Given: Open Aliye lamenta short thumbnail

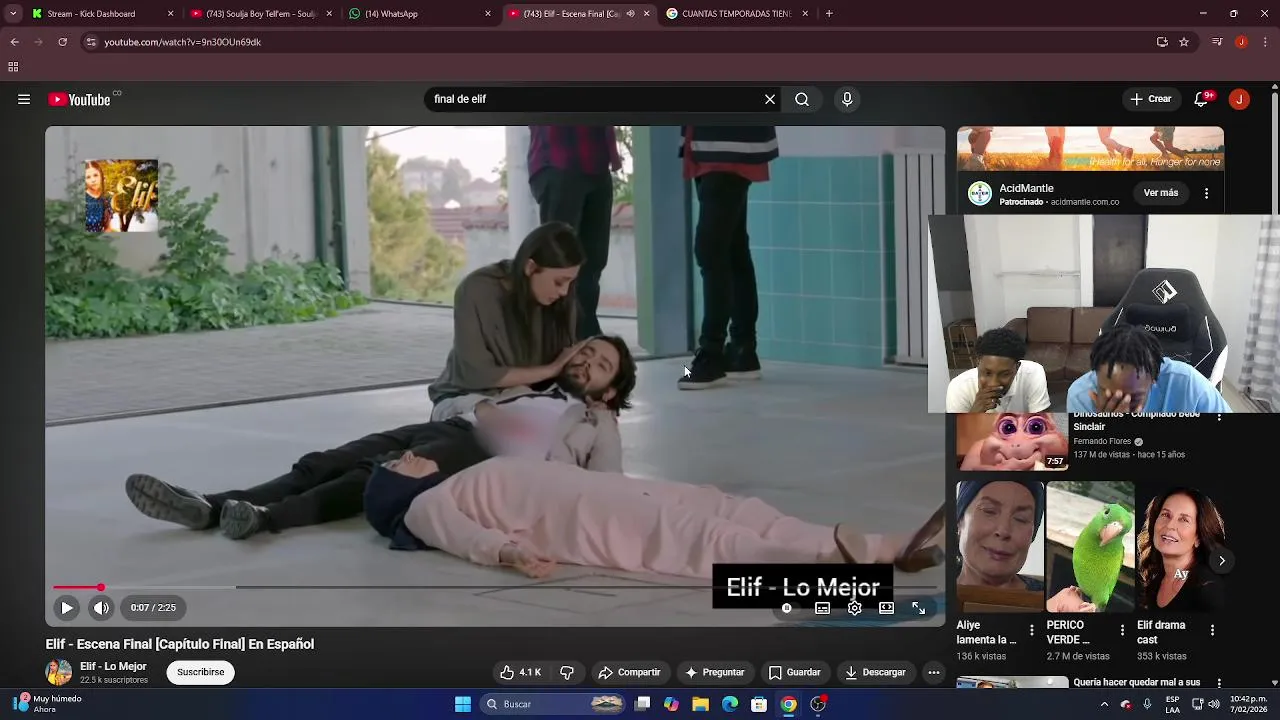Looking at the screenshot, I should click(999, 546).
